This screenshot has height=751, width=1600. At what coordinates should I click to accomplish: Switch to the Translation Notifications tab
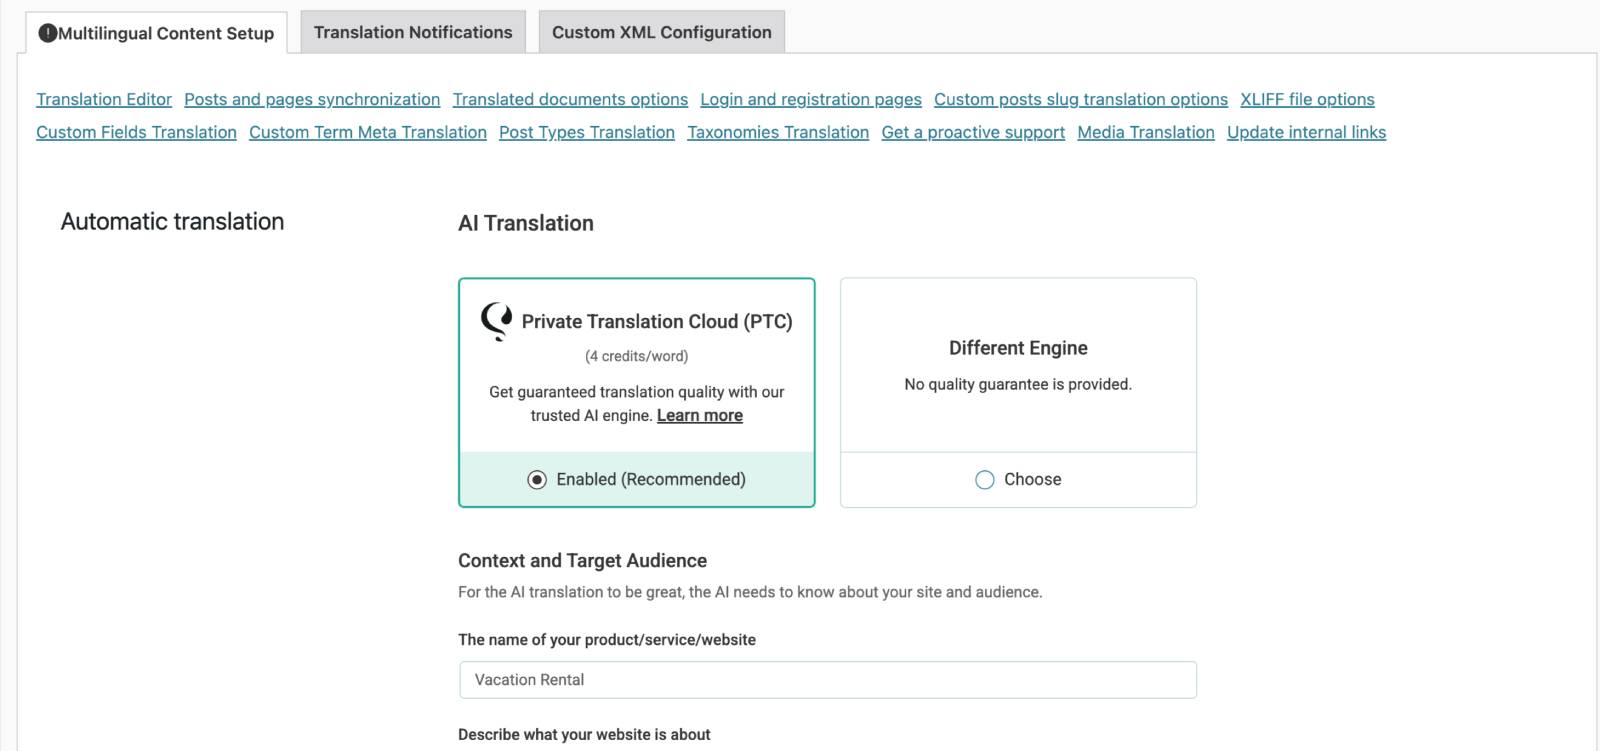413,32
